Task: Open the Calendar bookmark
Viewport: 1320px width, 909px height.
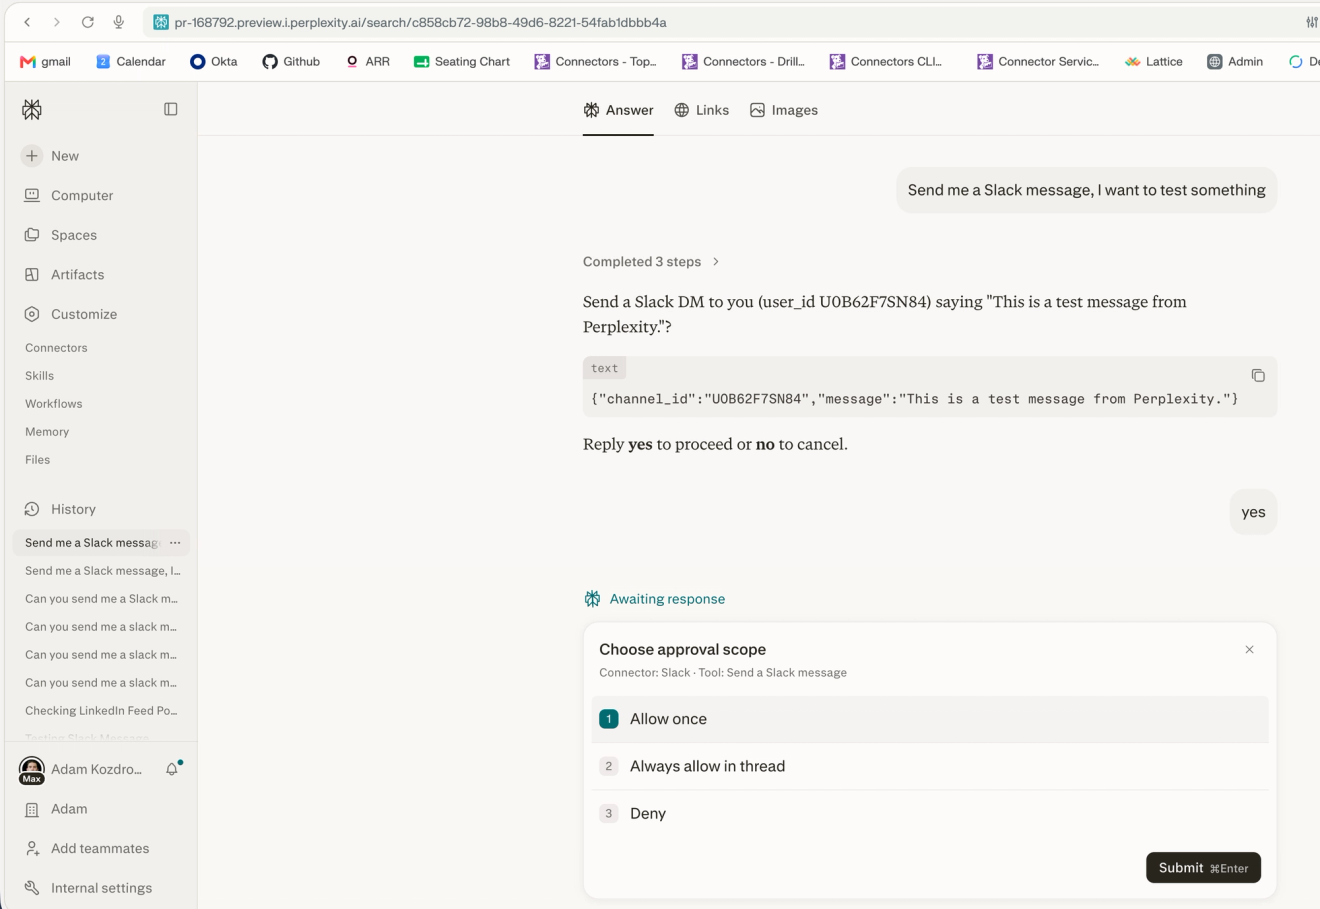Action: point(131,61)
